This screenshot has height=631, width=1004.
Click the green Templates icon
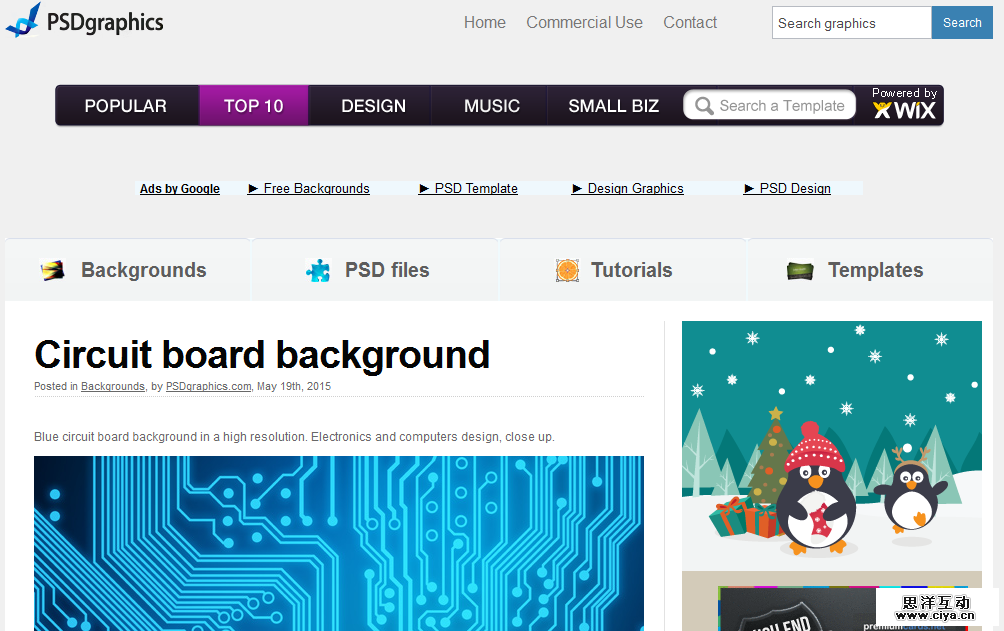pos(800,270)
